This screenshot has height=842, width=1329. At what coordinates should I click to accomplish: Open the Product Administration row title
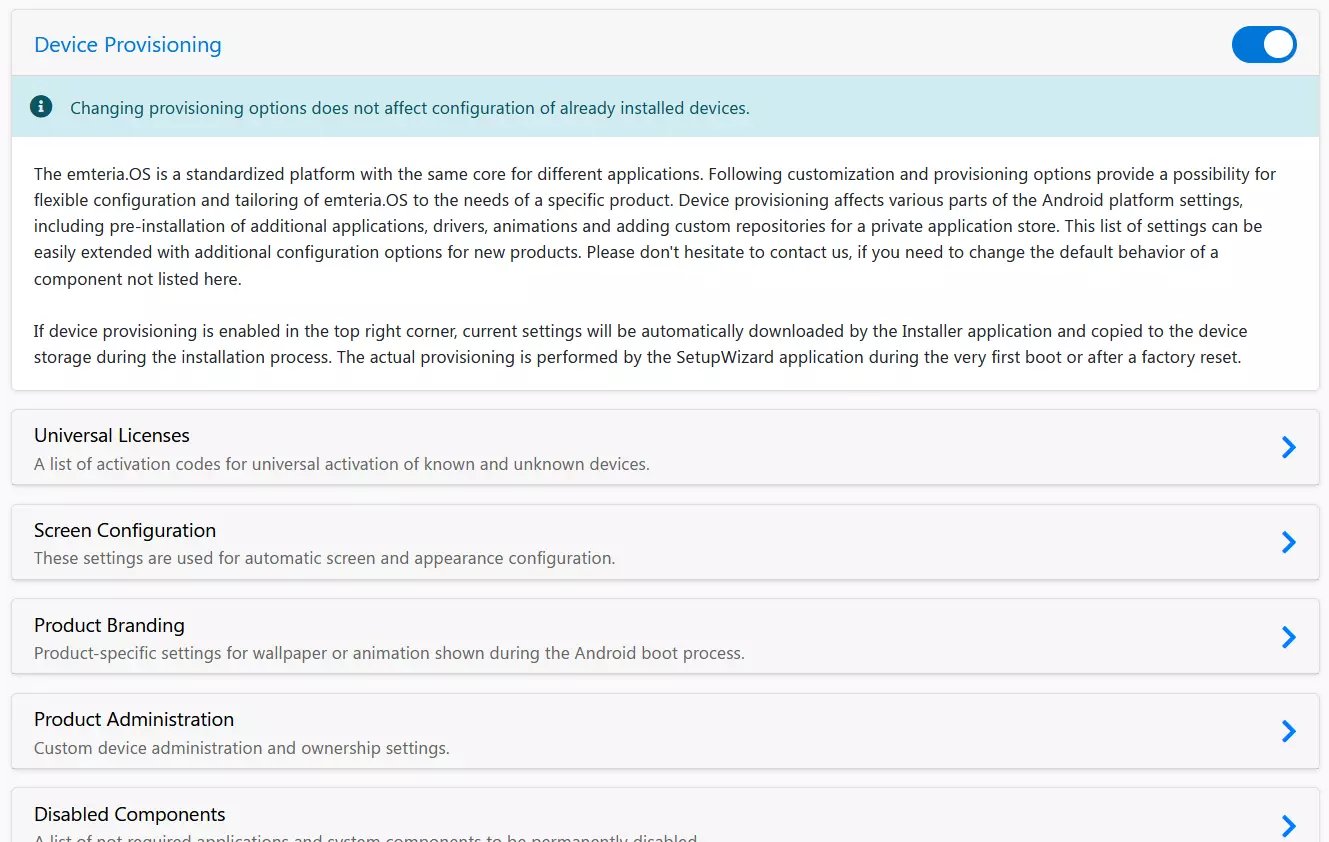134,720
